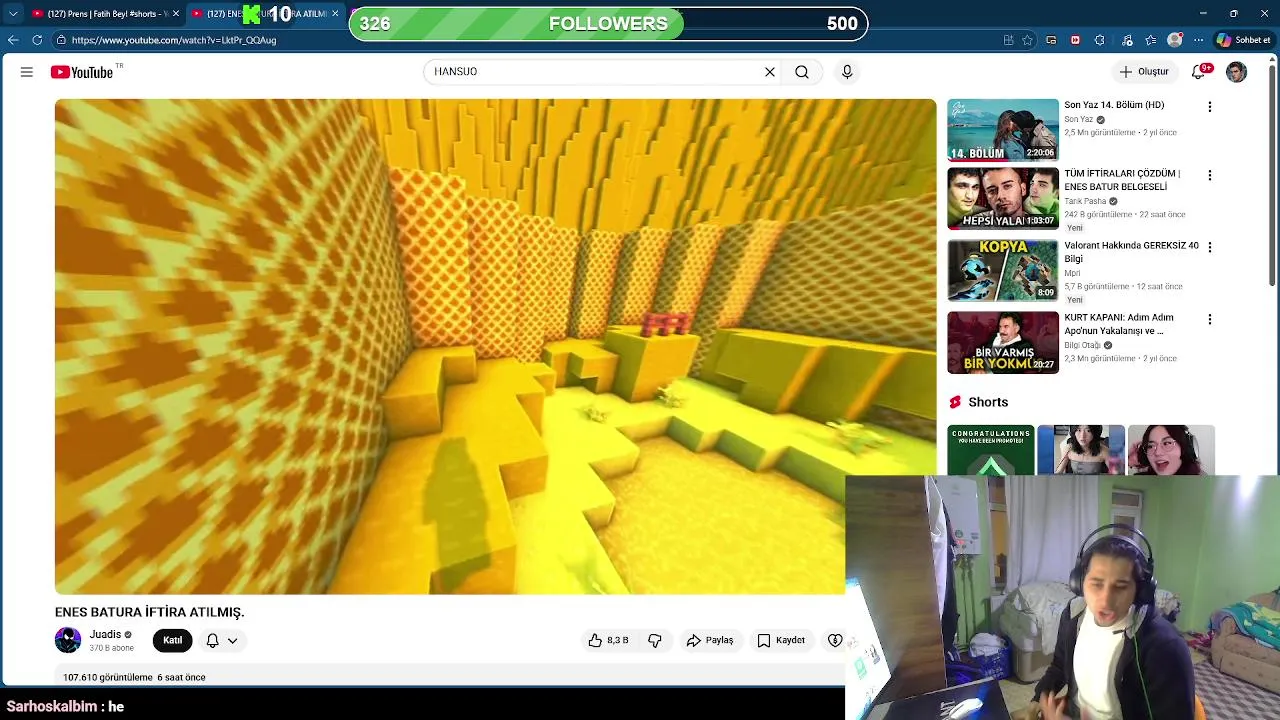Screen dimensions: 1280x720
Task: Click the Tarık Pasha channel name
Action: pos(1085,201)
